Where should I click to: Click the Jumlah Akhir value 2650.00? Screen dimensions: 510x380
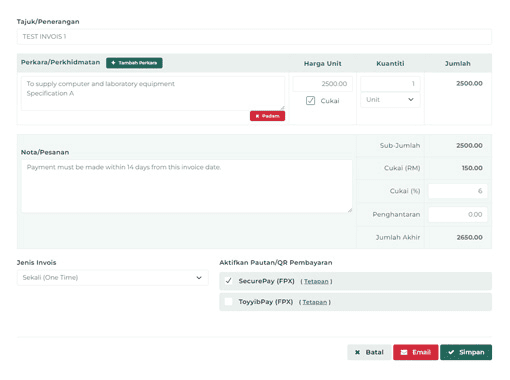pyautogui.click(x=469, y=237)
